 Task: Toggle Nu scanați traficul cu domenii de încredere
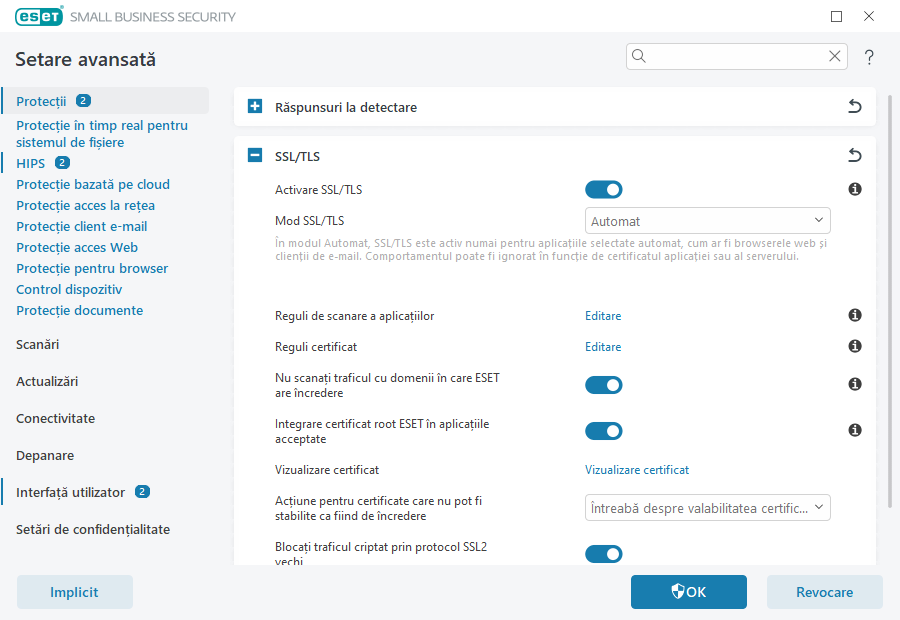603,384
